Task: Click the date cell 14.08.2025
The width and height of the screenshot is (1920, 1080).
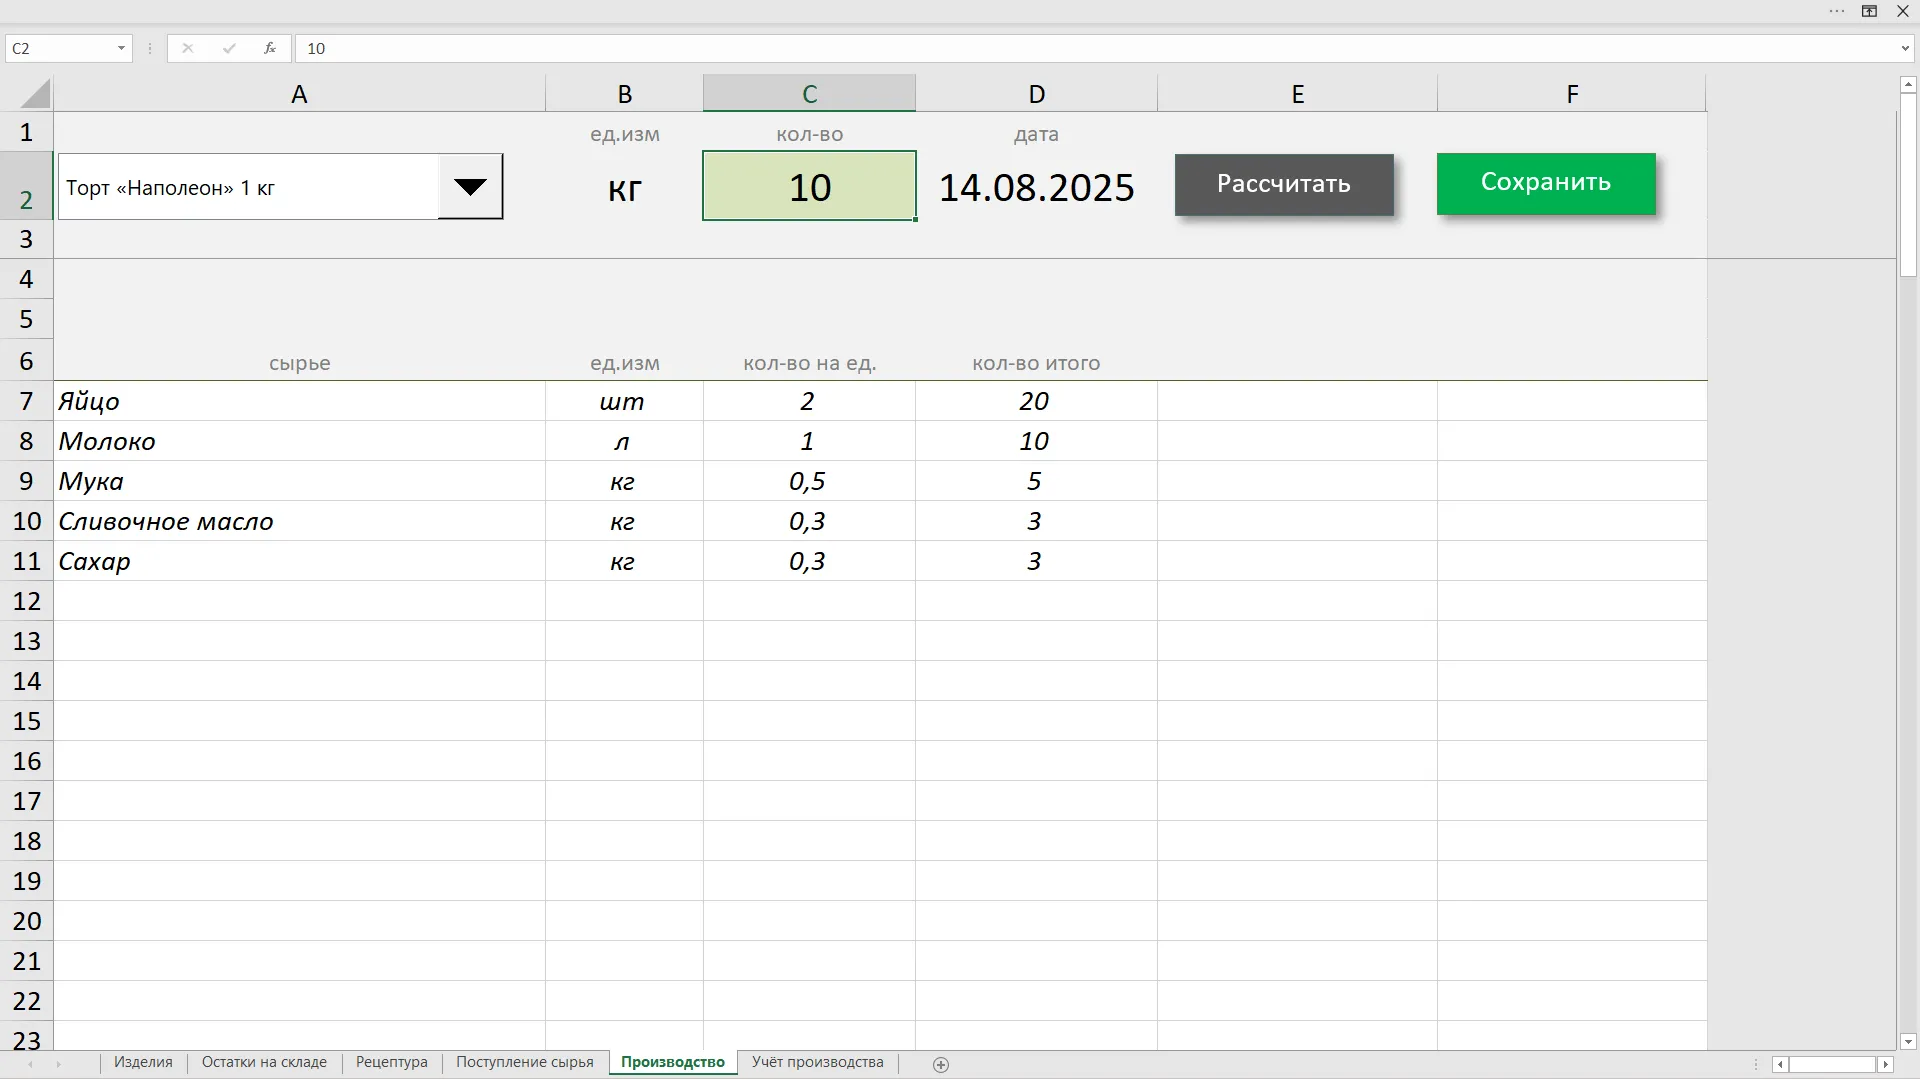Action: pyautogui.click(x=1036, y=188)
